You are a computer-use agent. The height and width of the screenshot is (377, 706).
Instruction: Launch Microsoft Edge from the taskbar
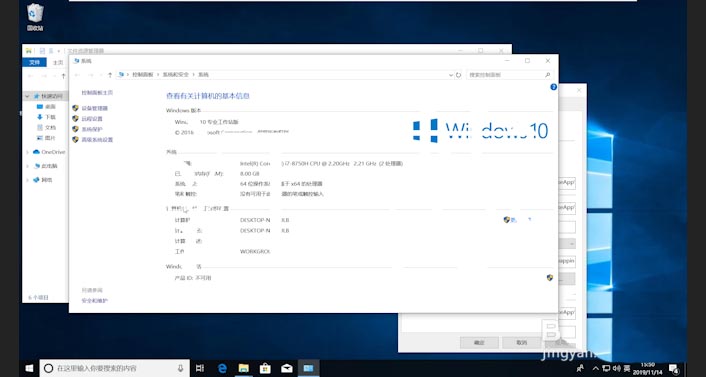tap(222, 368)
